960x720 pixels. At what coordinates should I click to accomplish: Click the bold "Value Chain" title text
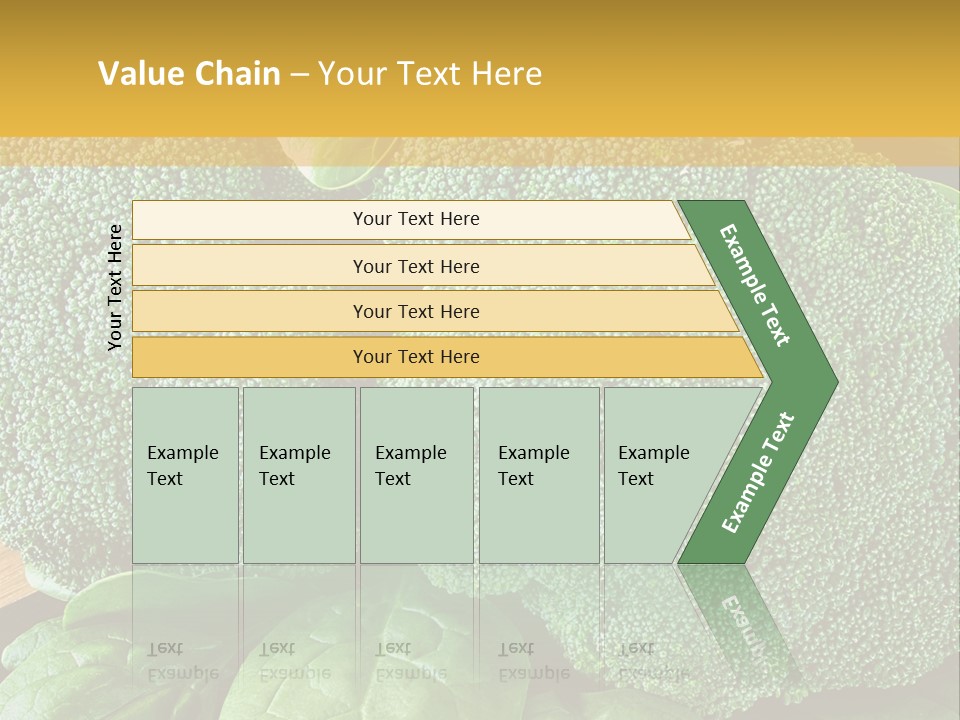coord(189,74)
